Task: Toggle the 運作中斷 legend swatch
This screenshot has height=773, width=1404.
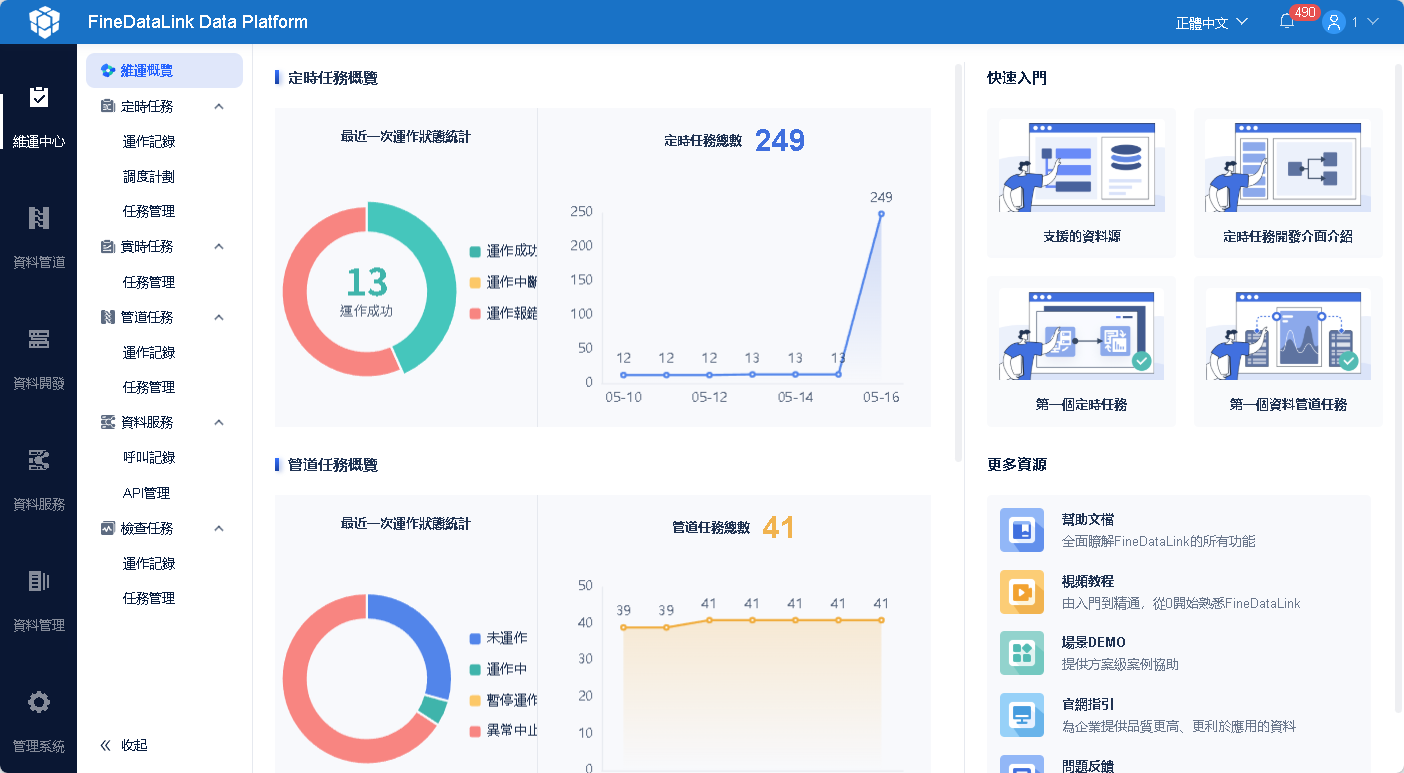Action: (x=475, y=282)
